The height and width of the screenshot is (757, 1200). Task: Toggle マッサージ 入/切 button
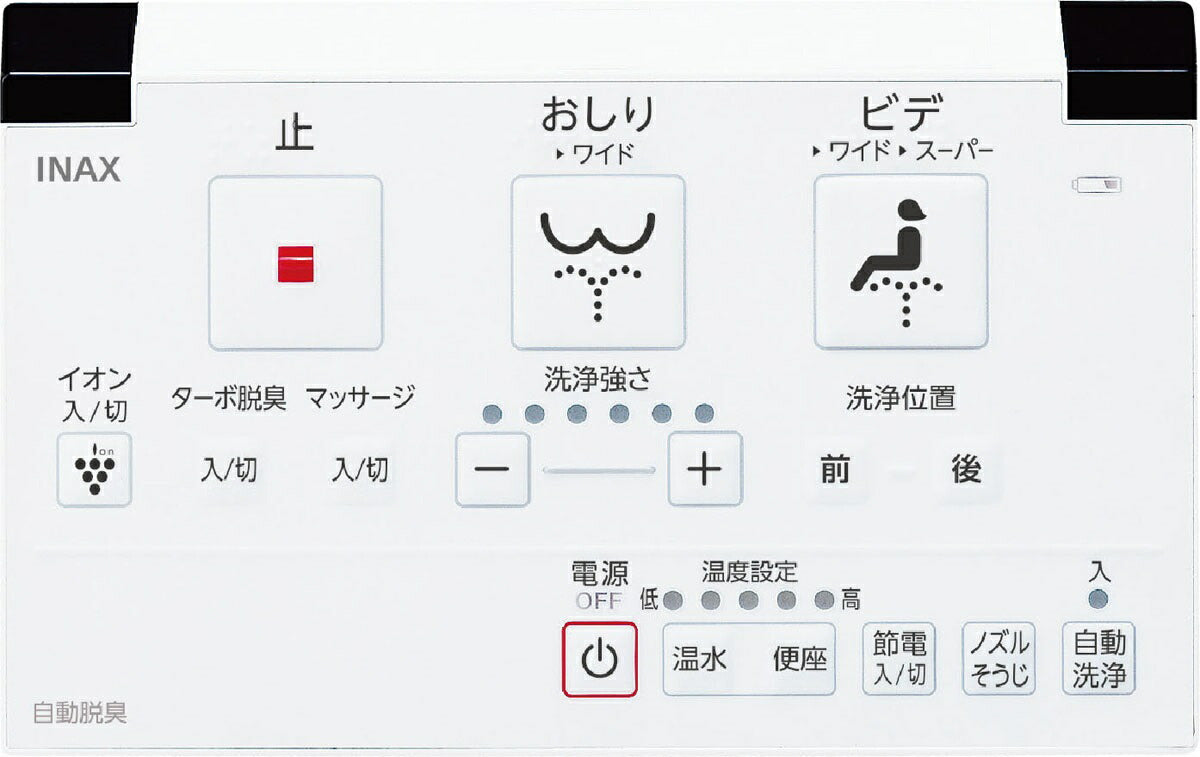point(360,469)
